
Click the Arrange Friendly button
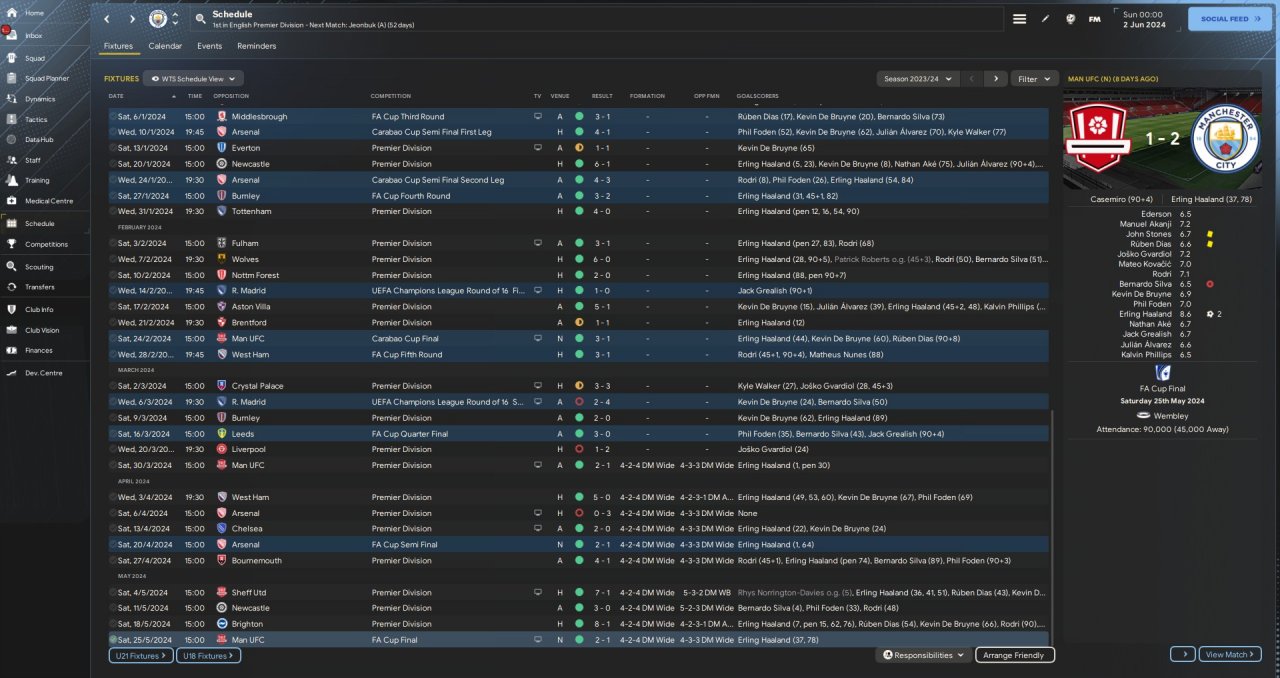[x=1013, y=655]
